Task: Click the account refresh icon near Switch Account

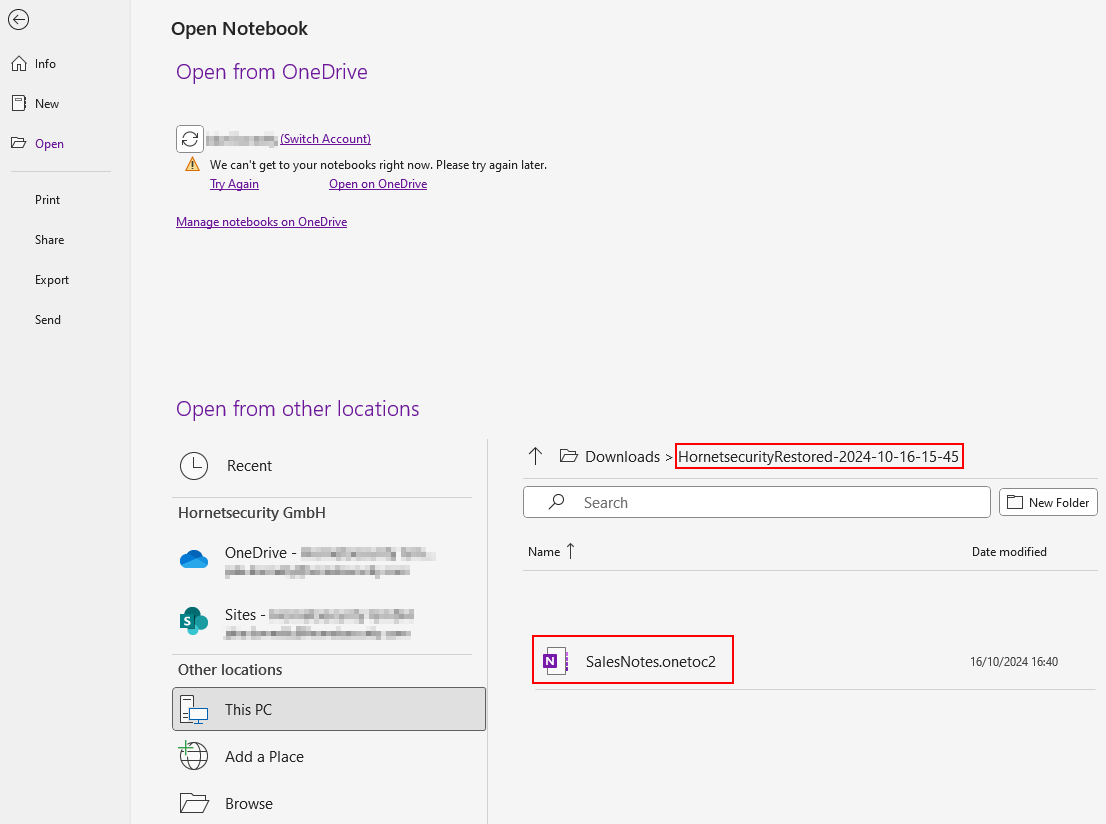Action: [190, 138]
